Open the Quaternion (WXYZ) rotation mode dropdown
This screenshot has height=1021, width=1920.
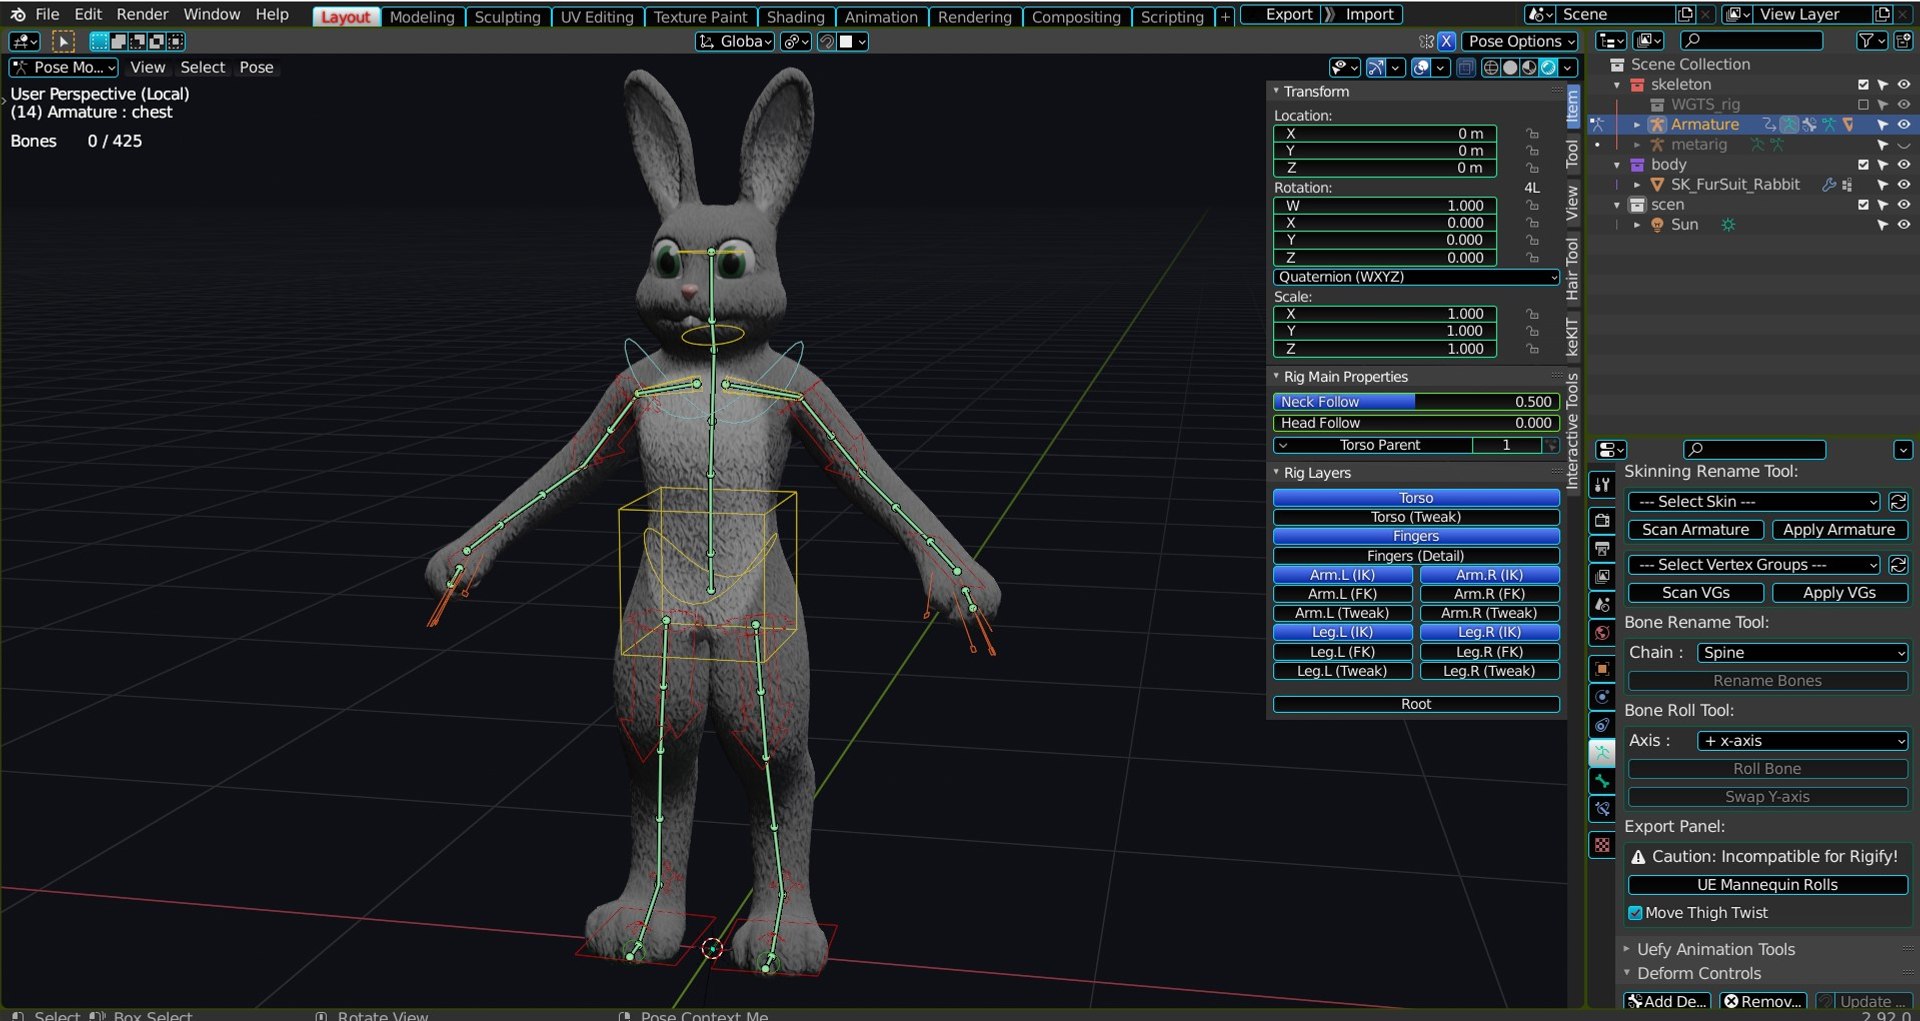click(x=1416, y=277)
